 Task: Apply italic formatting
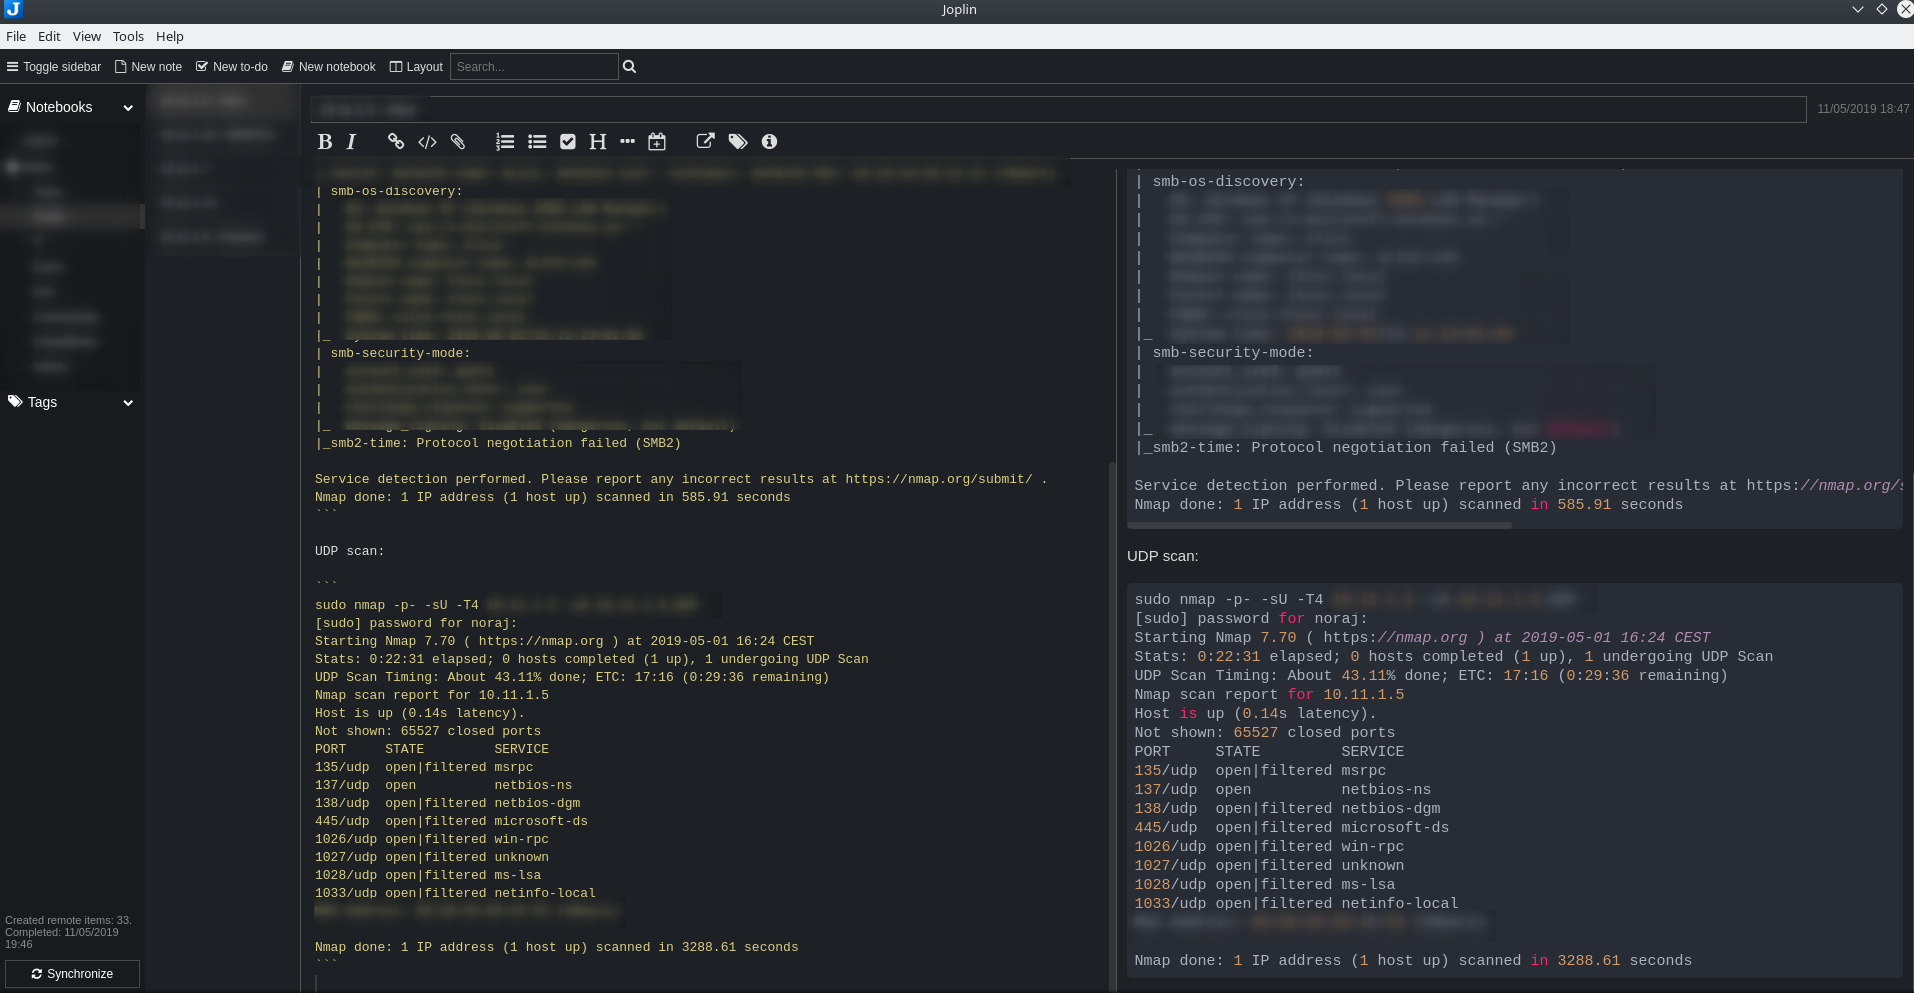point(351,141)
